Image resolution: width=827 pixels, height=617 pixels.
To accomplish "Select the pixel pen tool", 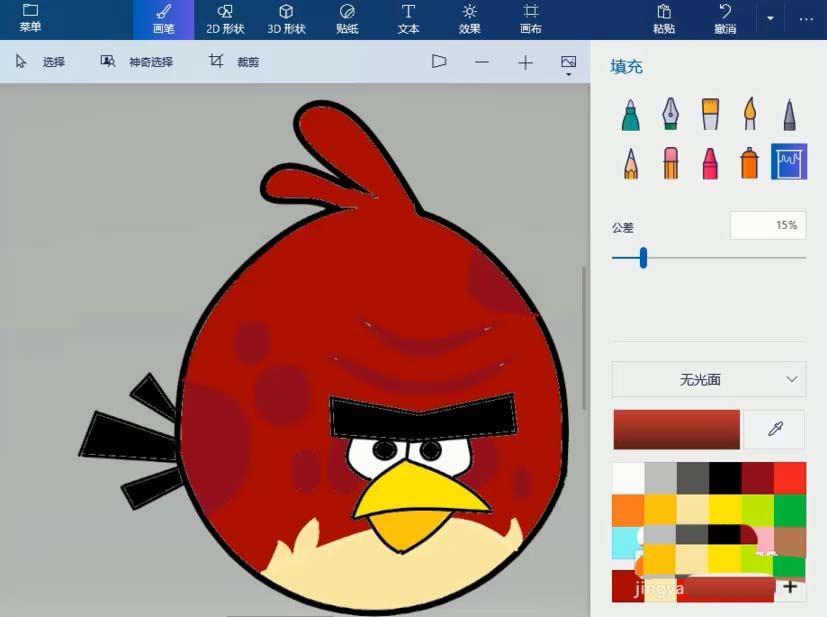I will coord(789,114).
